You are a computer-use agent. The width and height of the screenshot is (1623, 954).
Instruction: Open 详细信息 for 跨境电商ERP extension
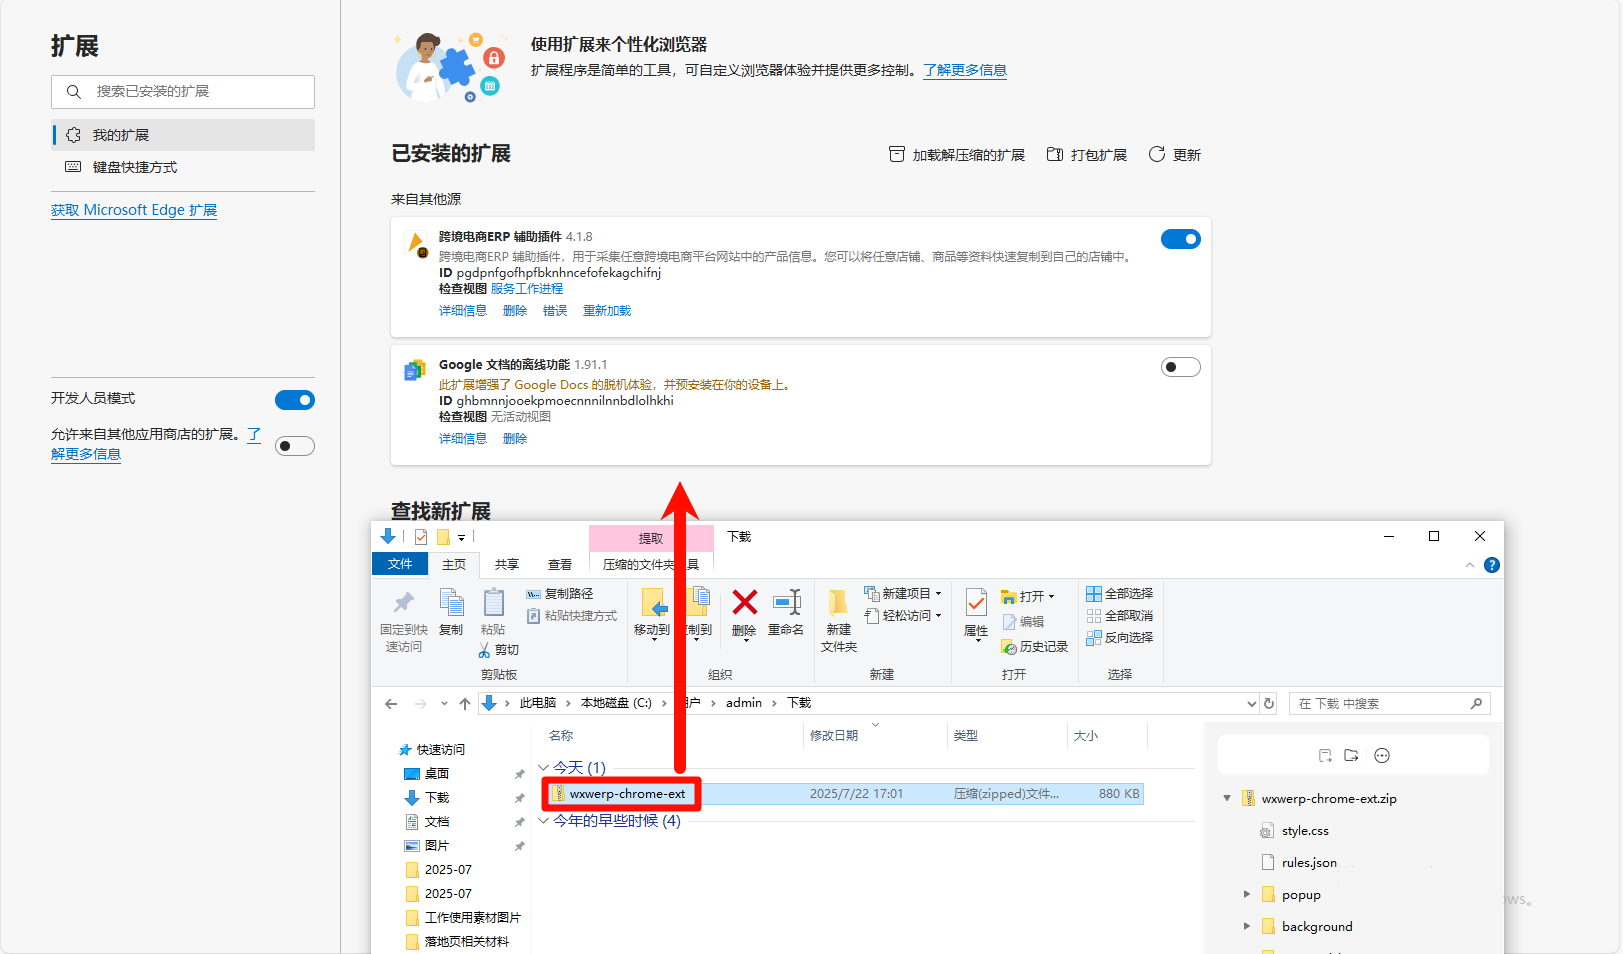point(463,311)
